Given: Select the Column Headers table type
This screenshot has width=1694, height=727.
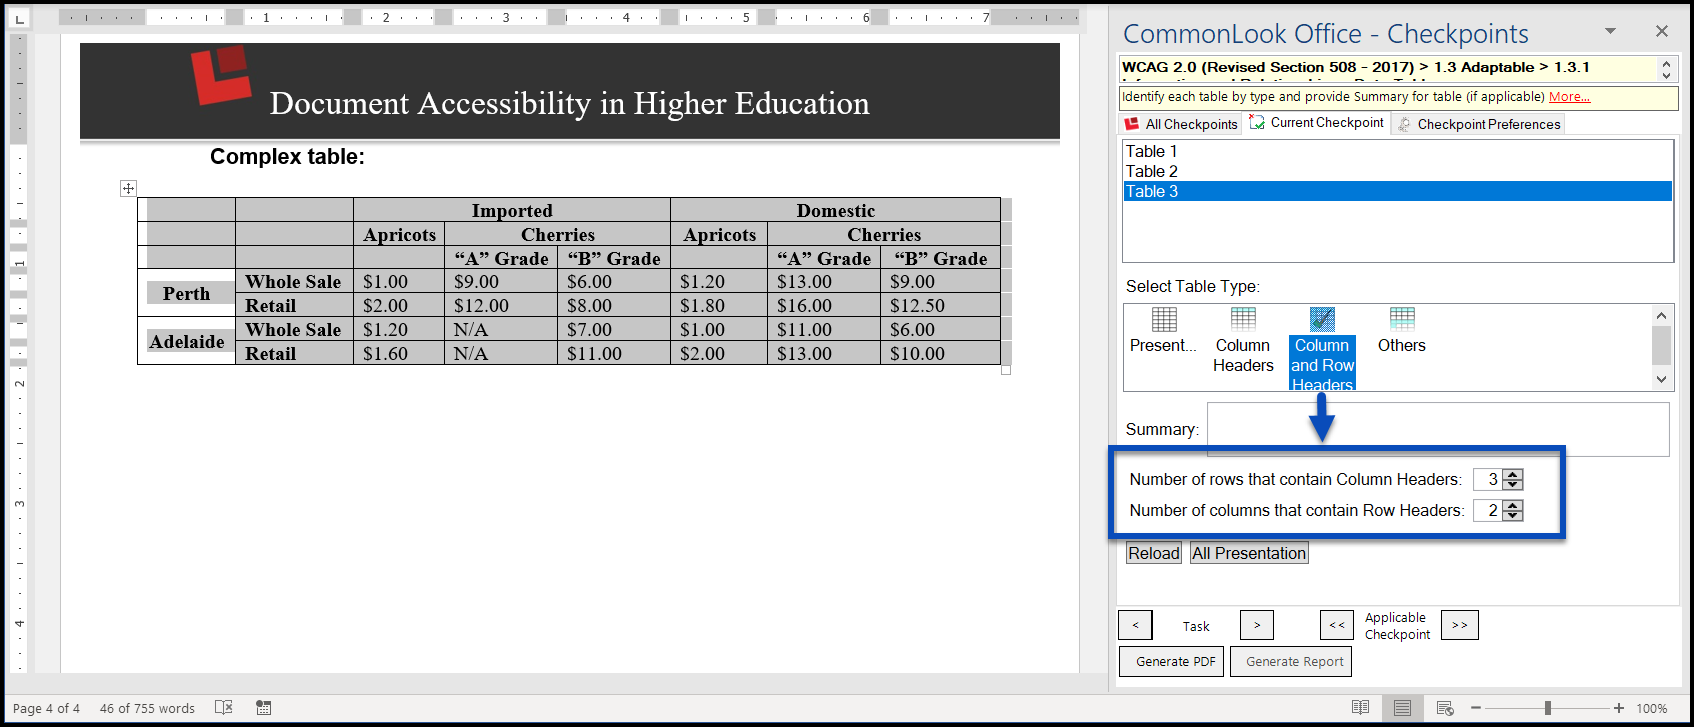Looking at the screenshot, I should (x=1243, y=340).
